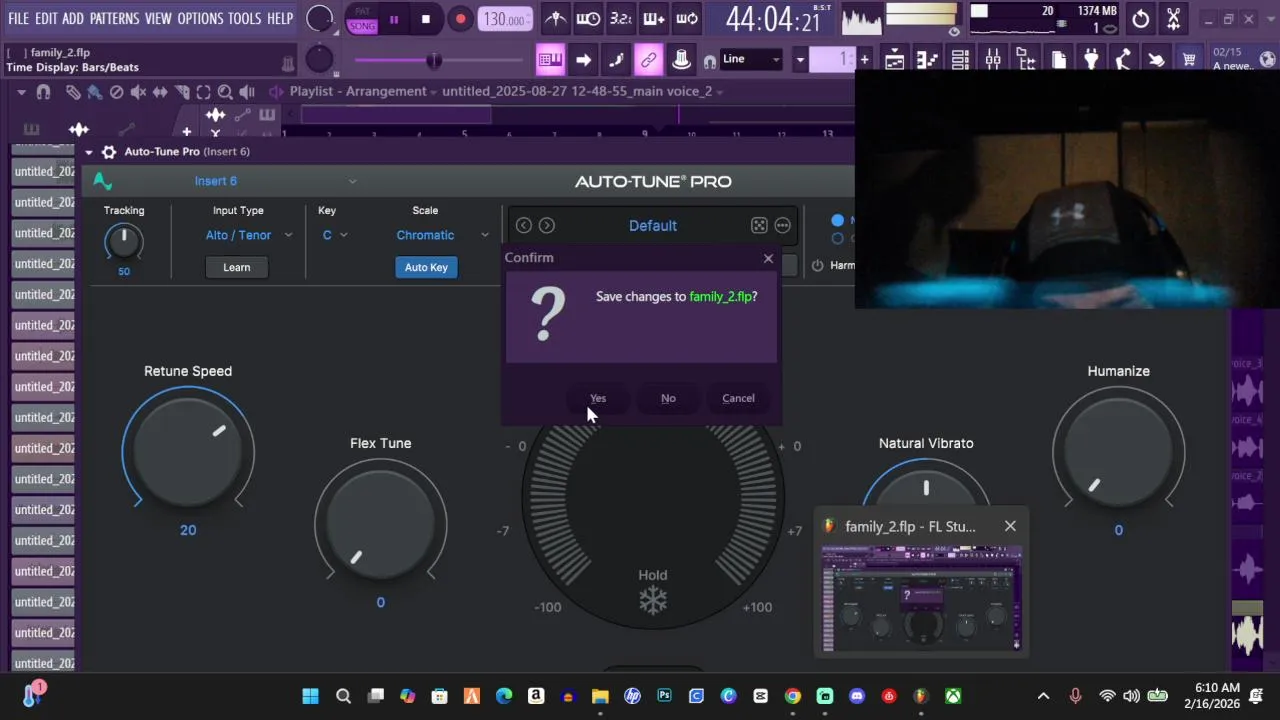Toggle the metronome icon

[556, 19]
